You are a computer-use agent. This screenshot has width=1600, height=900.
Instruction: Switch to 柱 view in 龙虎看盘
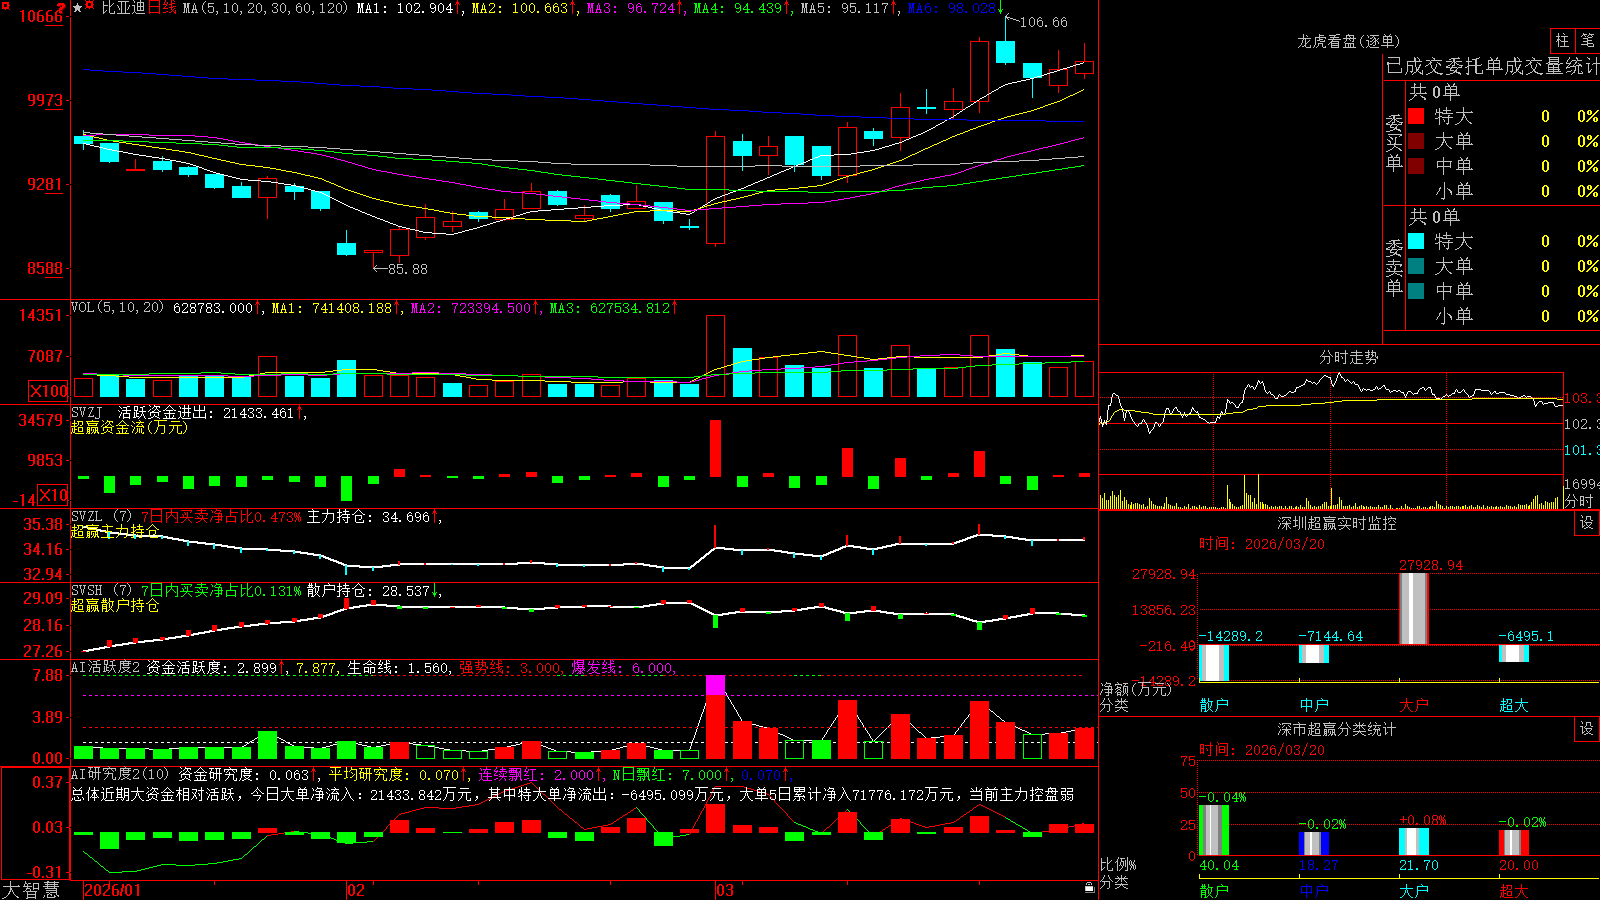click(x=1562, y=40)
